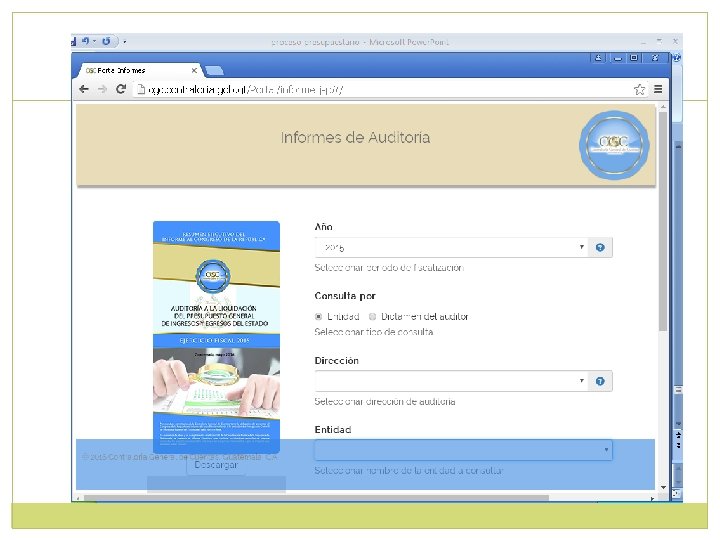Click the browser forward arrow

[x=102, y=89]
